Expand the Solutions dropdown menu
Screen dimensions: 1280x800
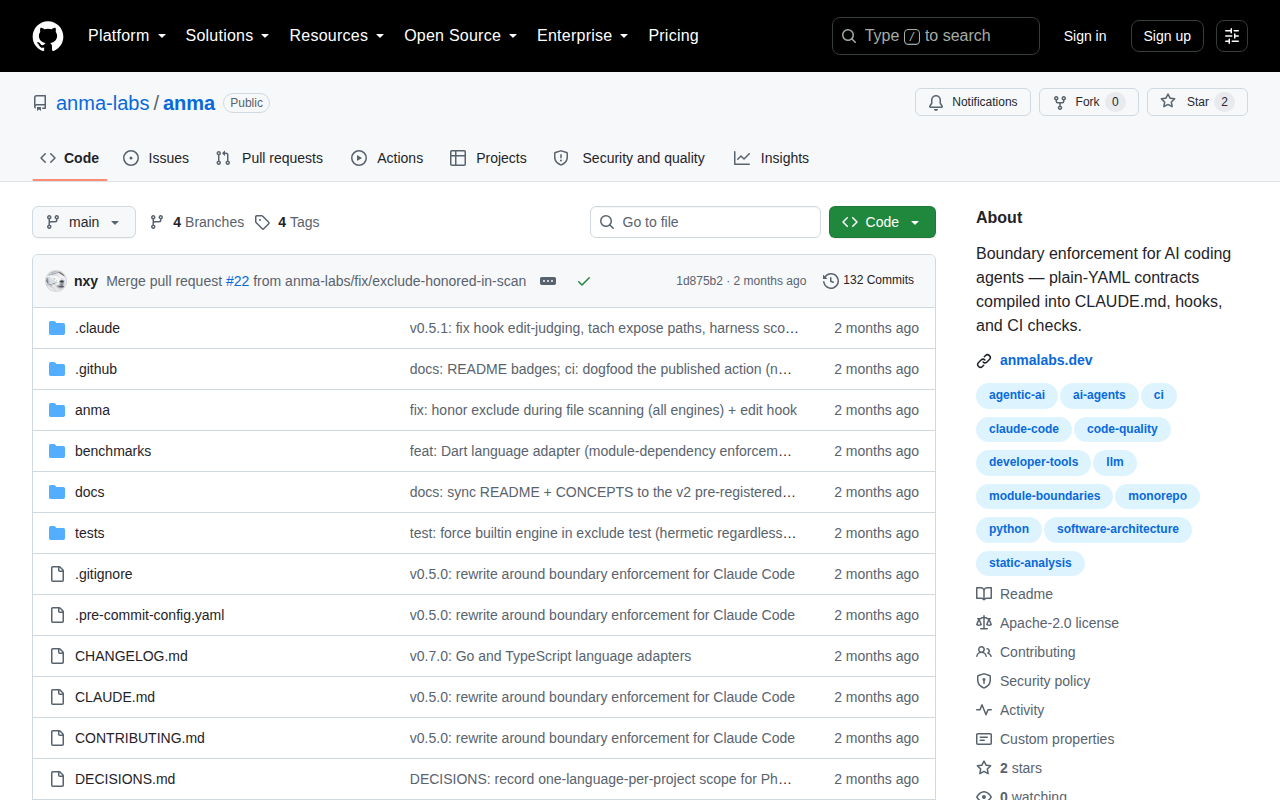228,36
